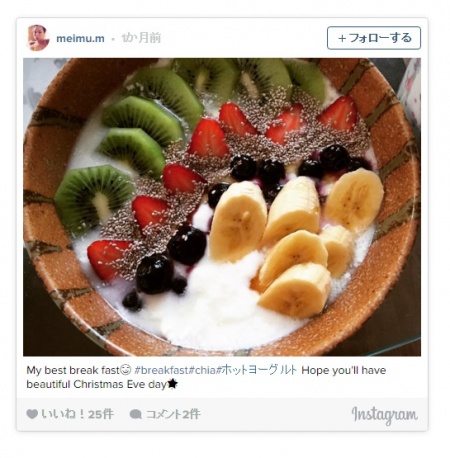The image size is (450, 458).
Task: Click the smiley emoji in caption
Action: click(x=125, y=370)
